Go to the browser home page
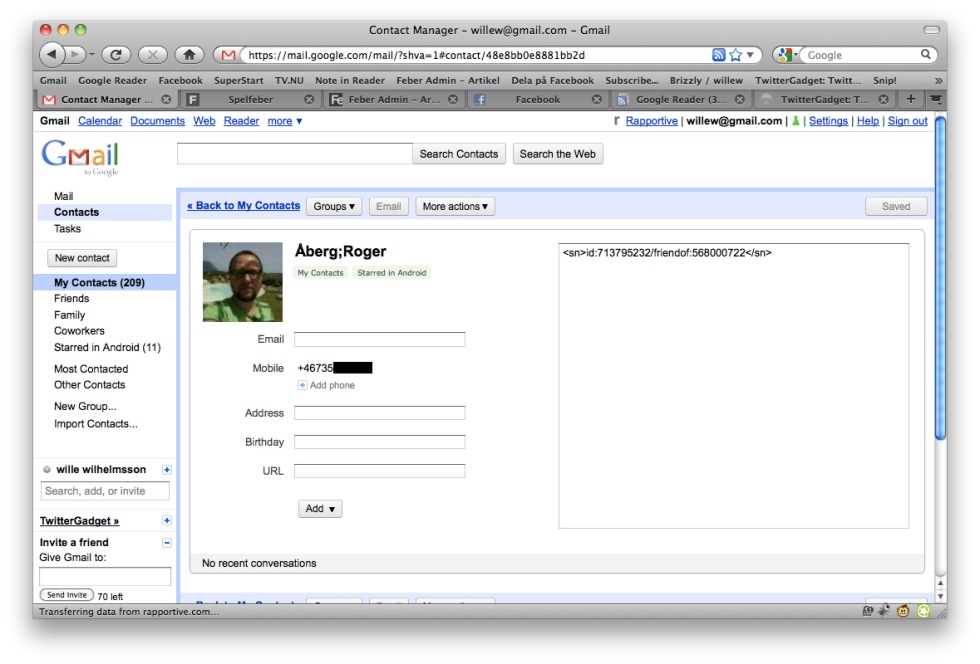The image size is (980, 664). tap(187, 55)
